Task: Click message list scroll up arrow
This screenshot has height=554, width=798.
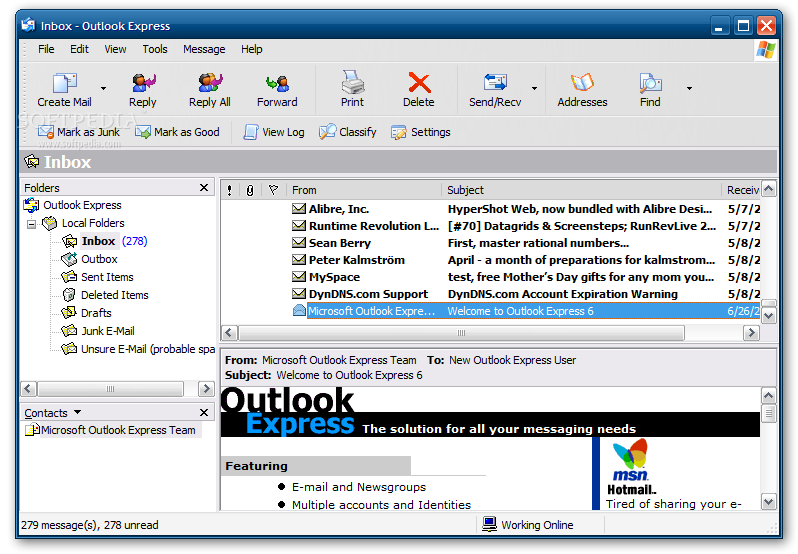Action: (768, 189)
